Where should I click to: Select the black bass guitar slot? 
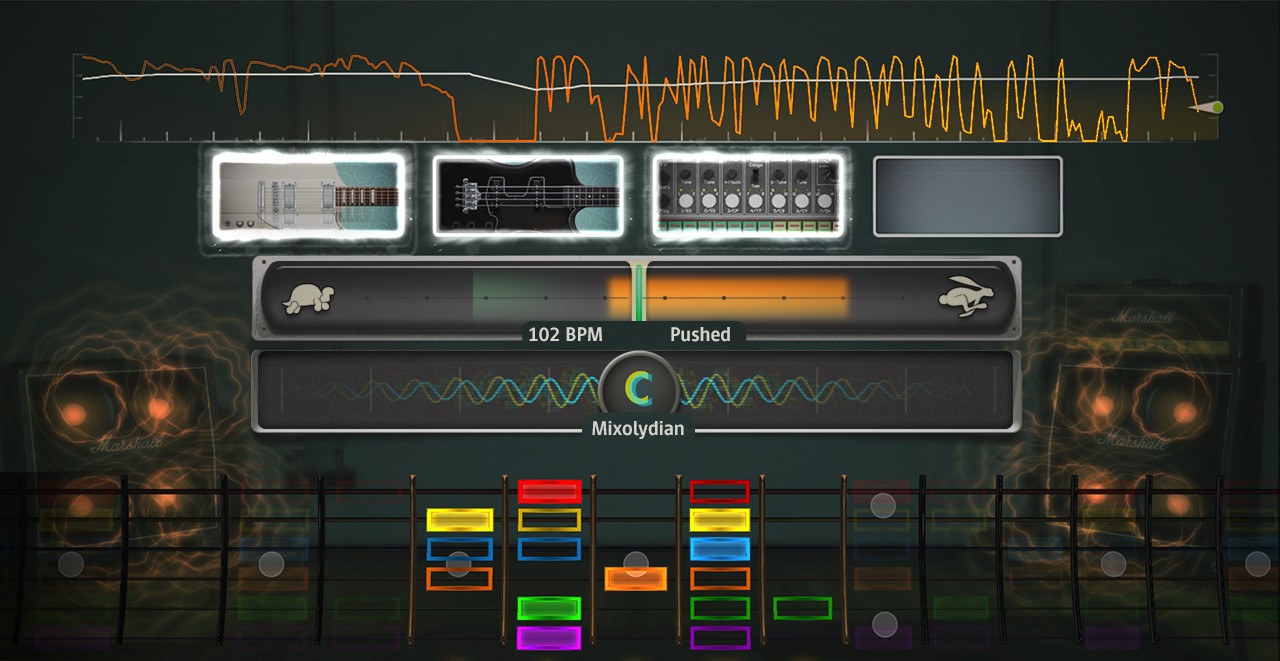coord(528,195)
